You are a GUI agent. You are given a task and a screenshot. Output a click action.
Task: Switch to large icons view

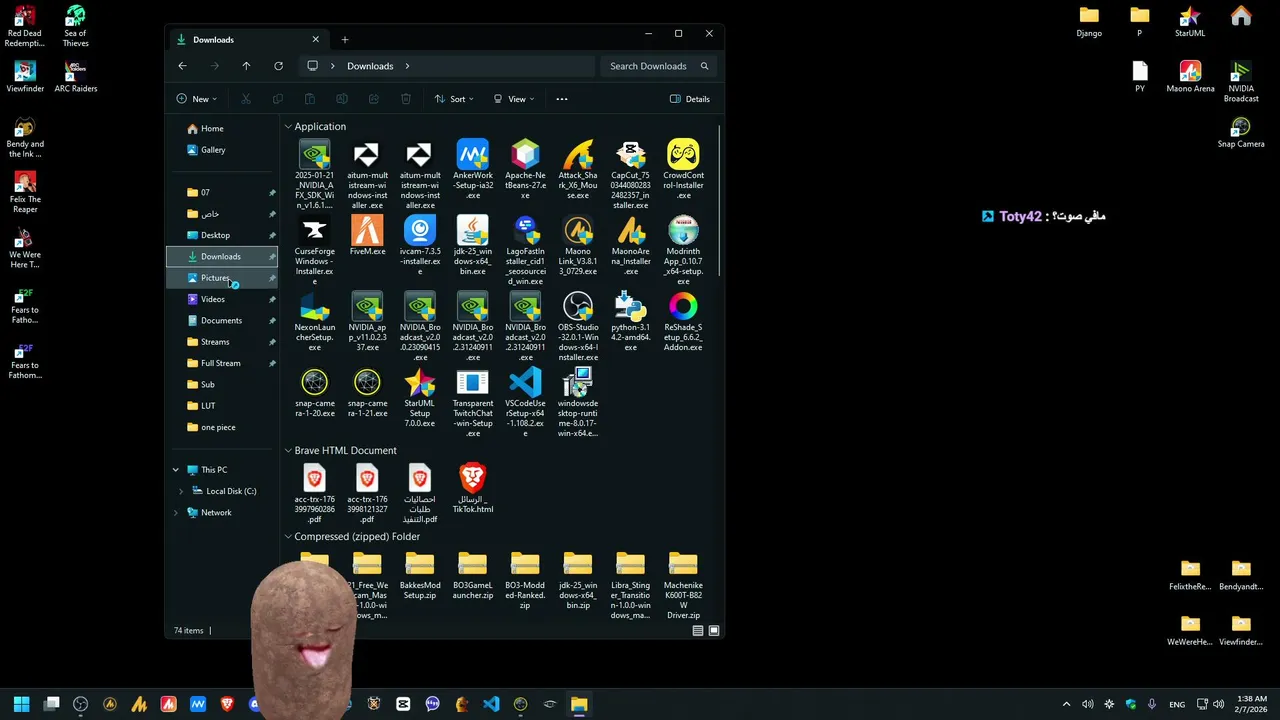[714, 631]
